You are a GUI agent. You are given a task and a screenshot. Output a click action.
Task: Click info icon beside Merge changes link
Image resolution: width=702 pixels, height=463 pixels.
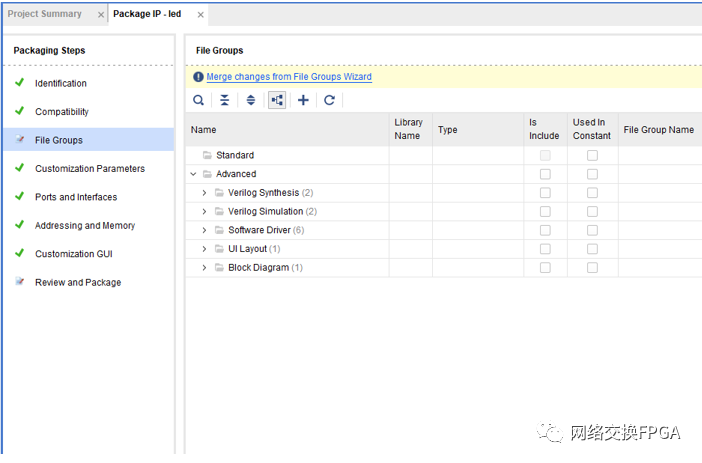click(x=198, y=77)
